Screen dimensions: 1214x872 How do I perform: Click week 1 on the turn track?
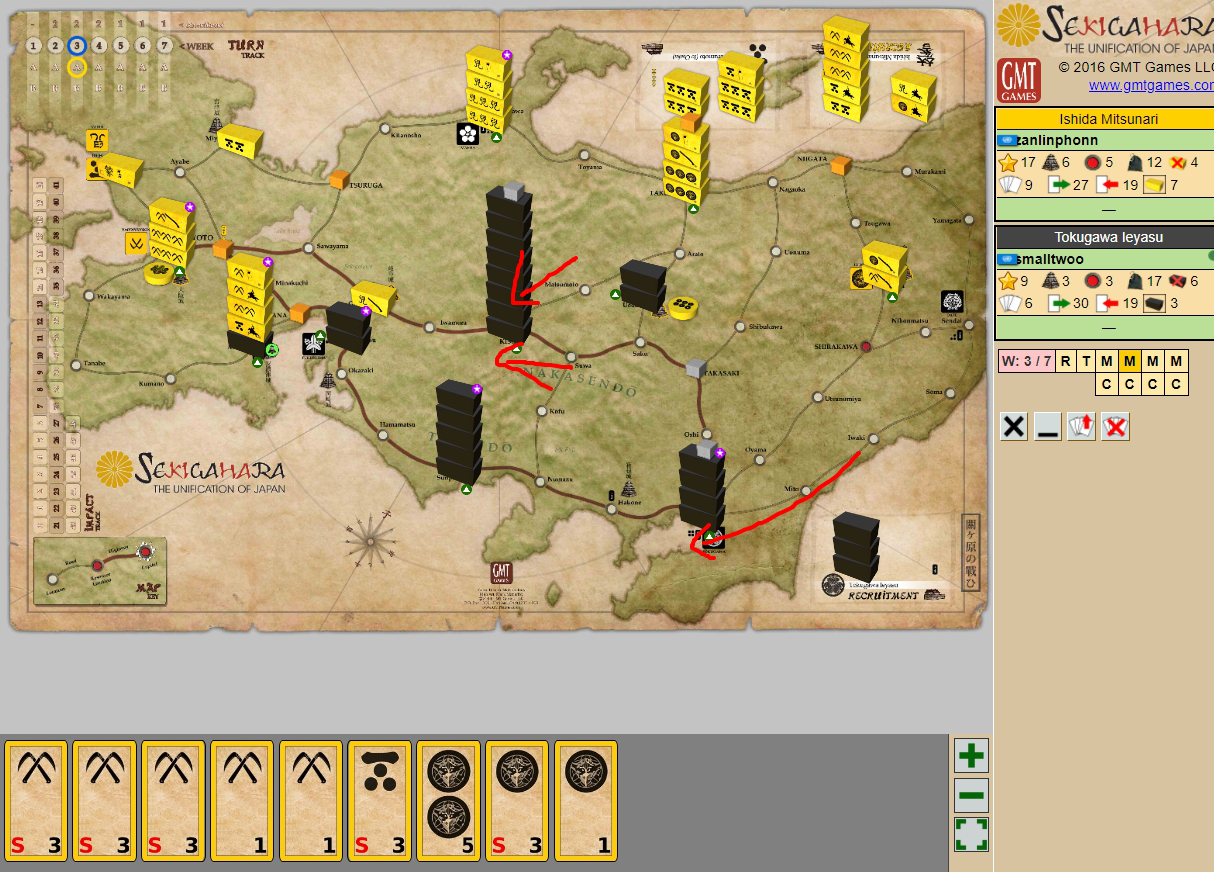tap(33, 45)
